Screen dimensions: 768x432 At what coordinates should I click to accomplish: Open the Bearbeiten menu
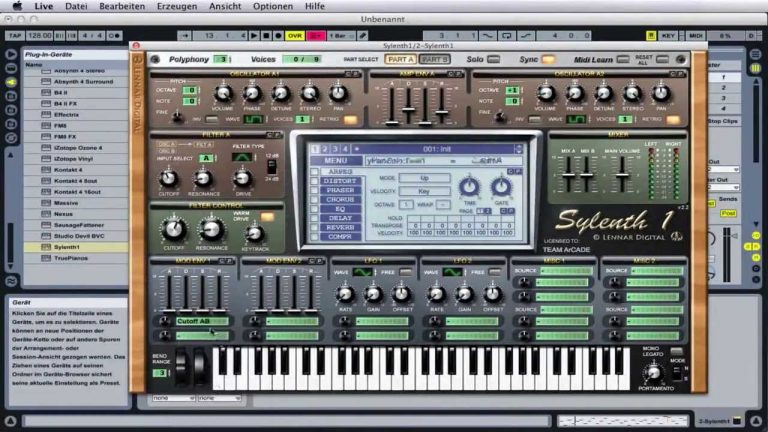coord(122,6)
